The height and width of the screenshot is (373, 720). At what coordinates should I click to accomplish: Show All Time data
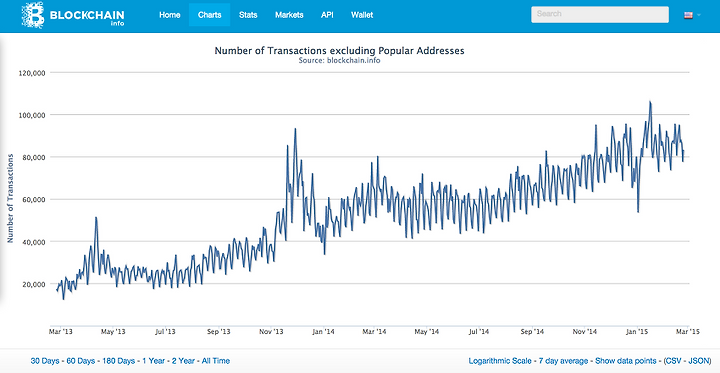point(216,361)
